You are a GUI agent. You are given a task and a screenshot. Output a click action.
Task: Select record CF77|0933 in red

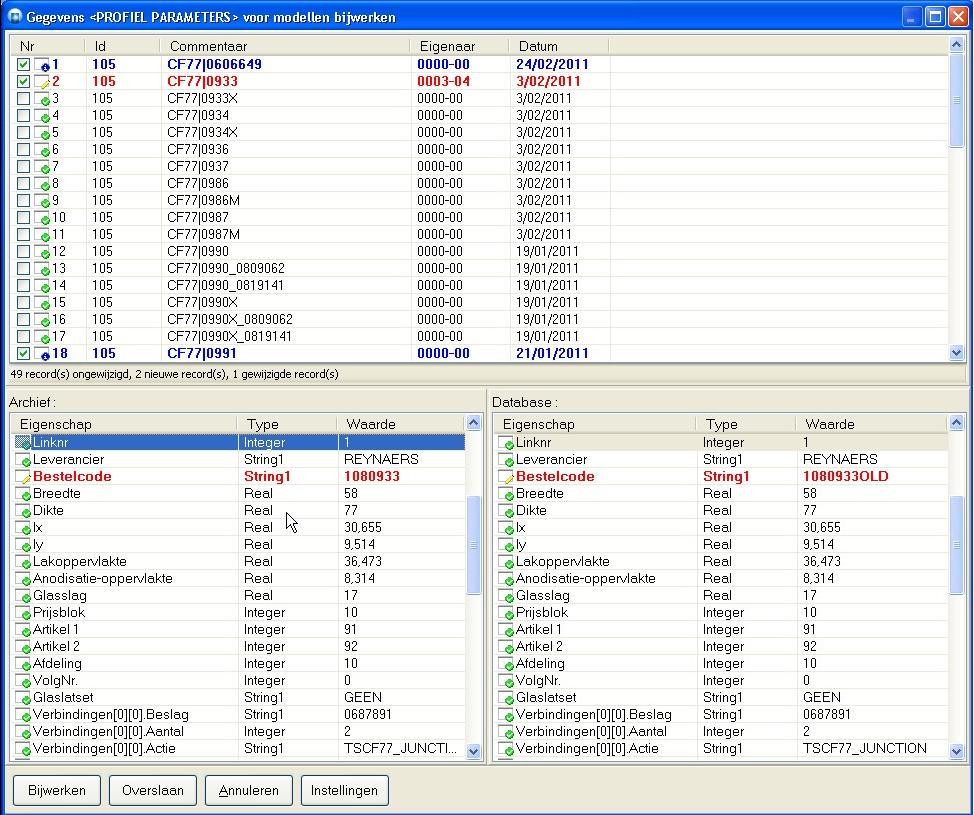(203, 81)
